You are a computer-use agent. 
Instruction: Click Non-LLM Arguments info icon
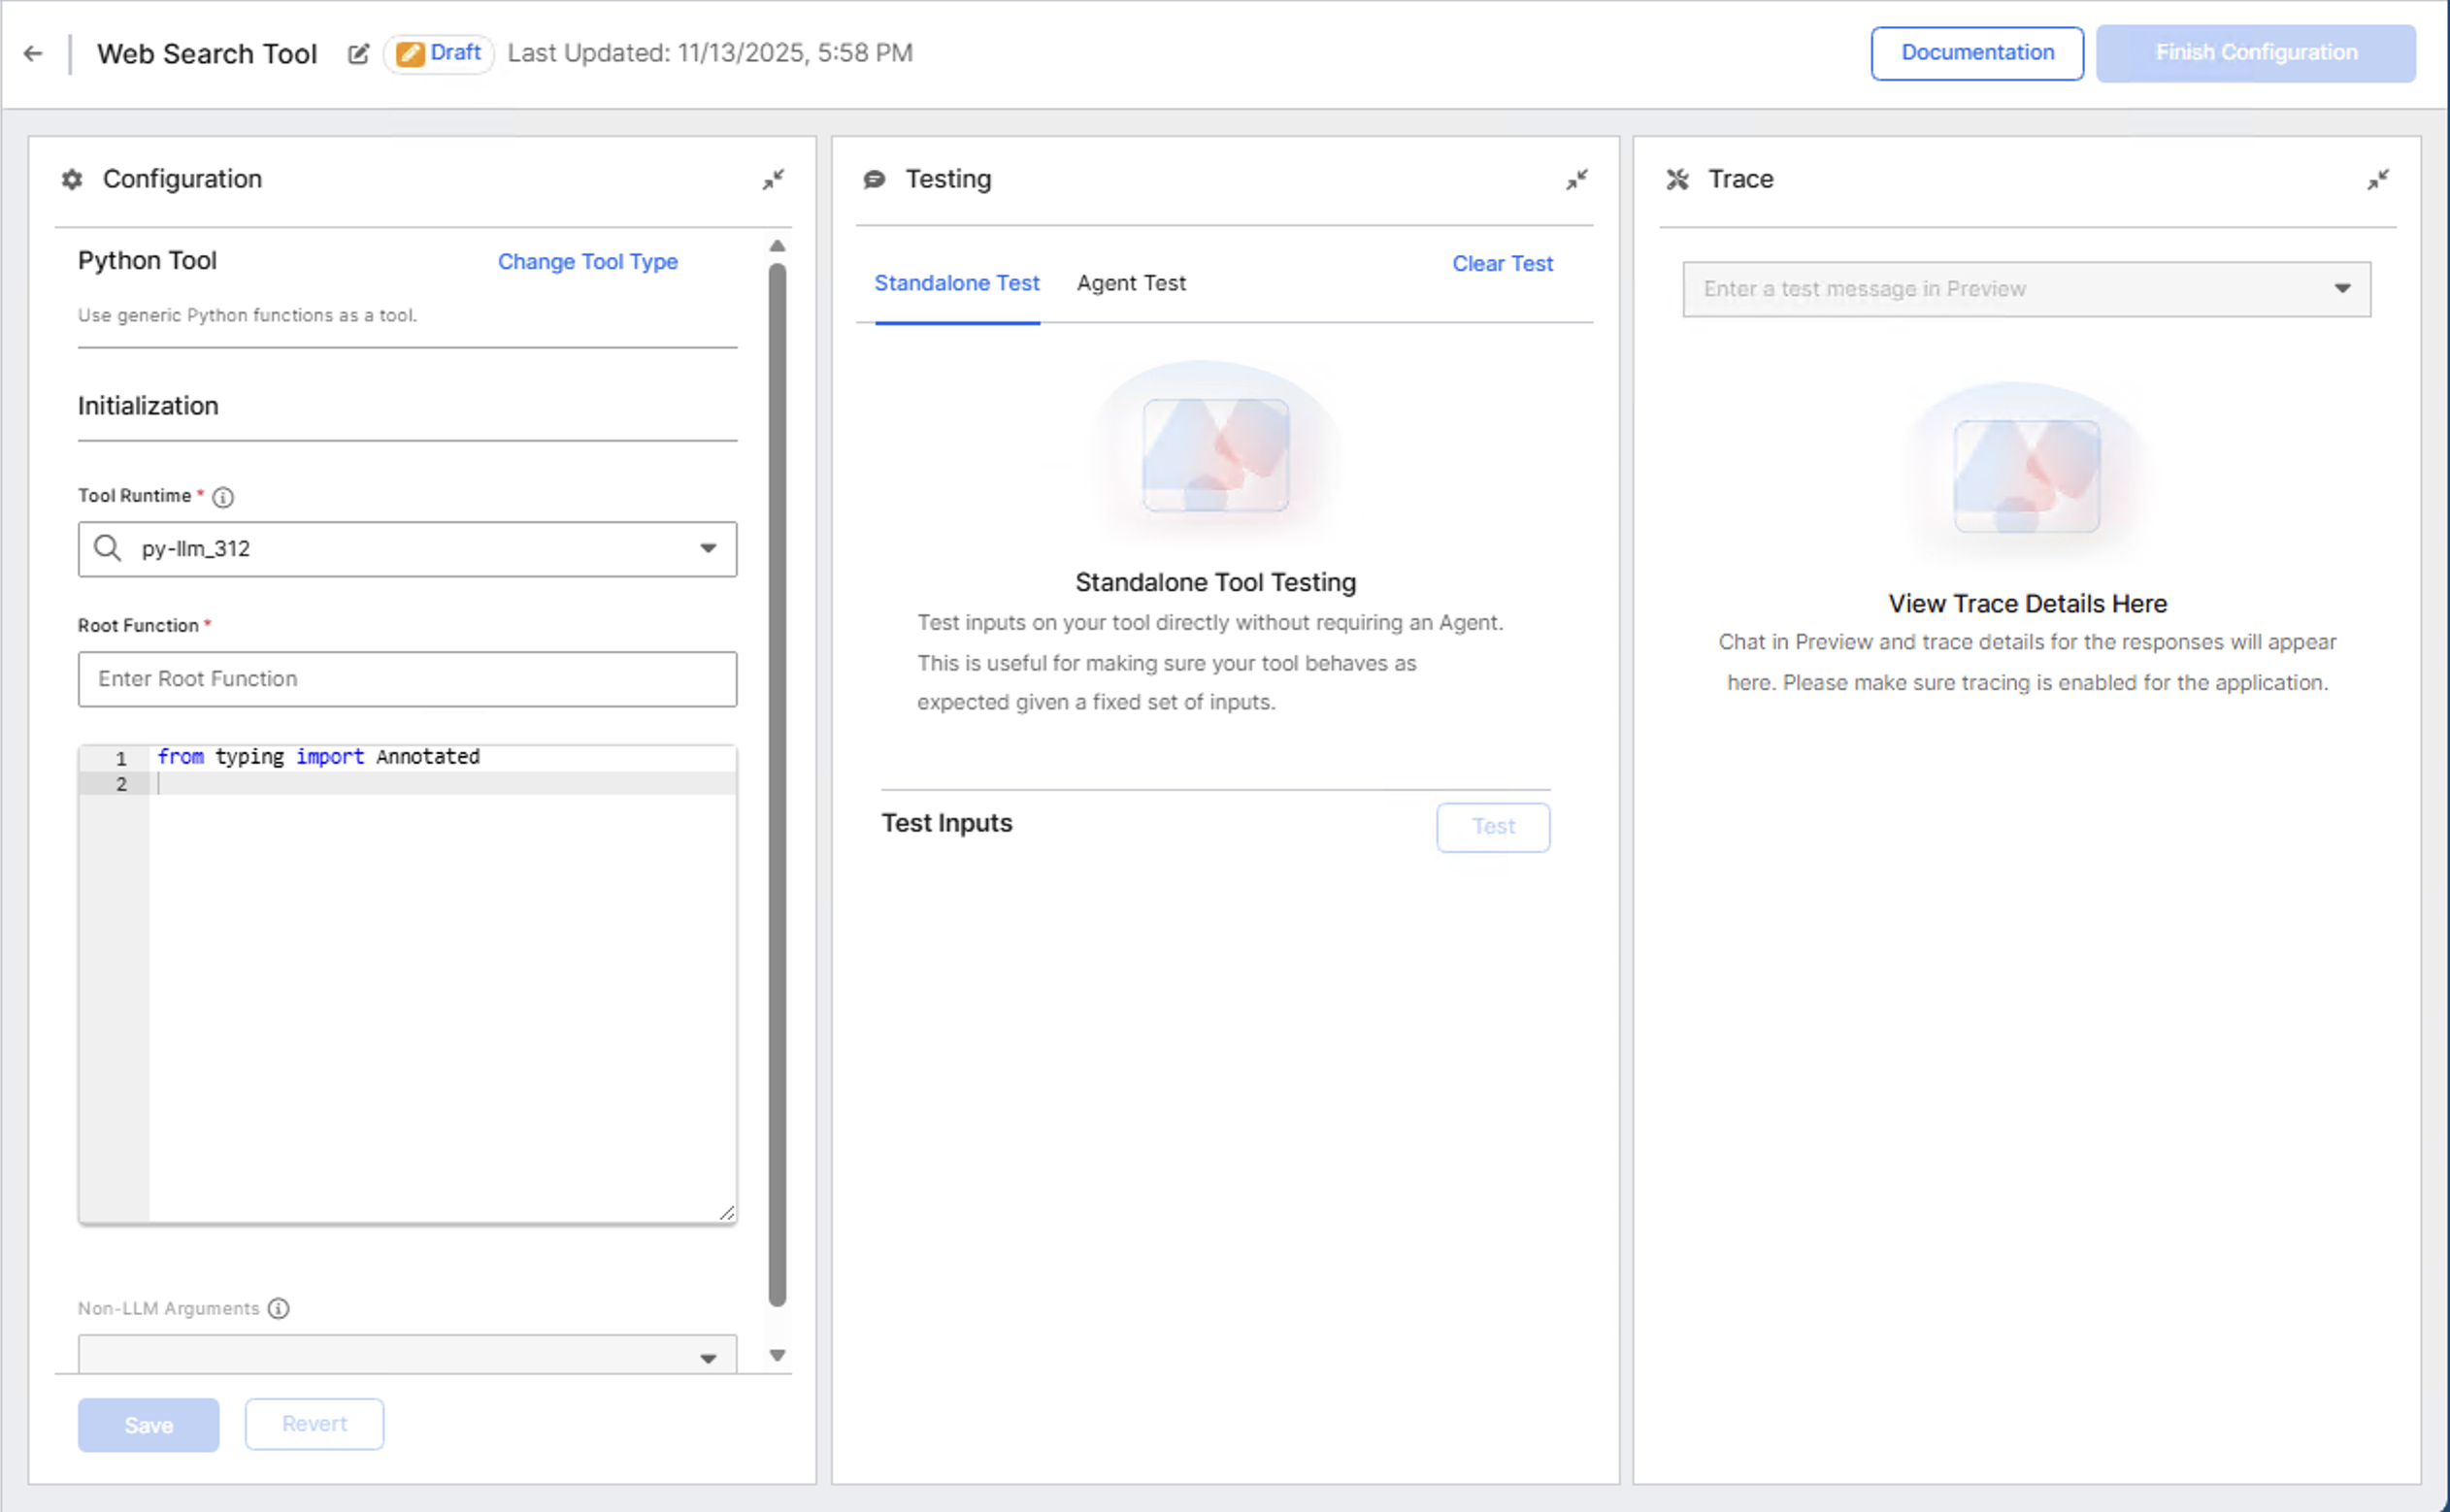pos(279,1308)
